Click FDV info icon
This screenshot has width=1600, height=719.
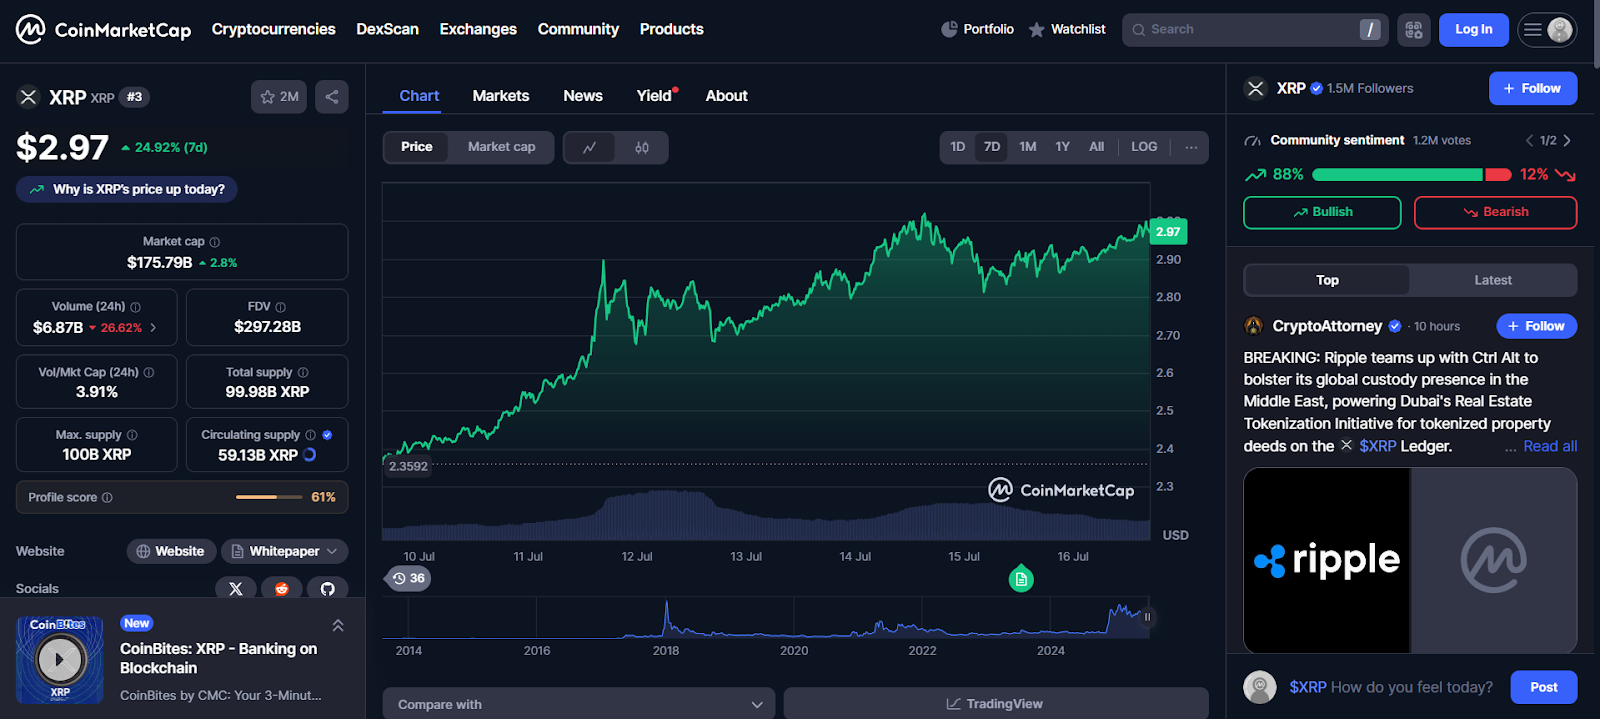pyautogui.click(x=281, y=307)
